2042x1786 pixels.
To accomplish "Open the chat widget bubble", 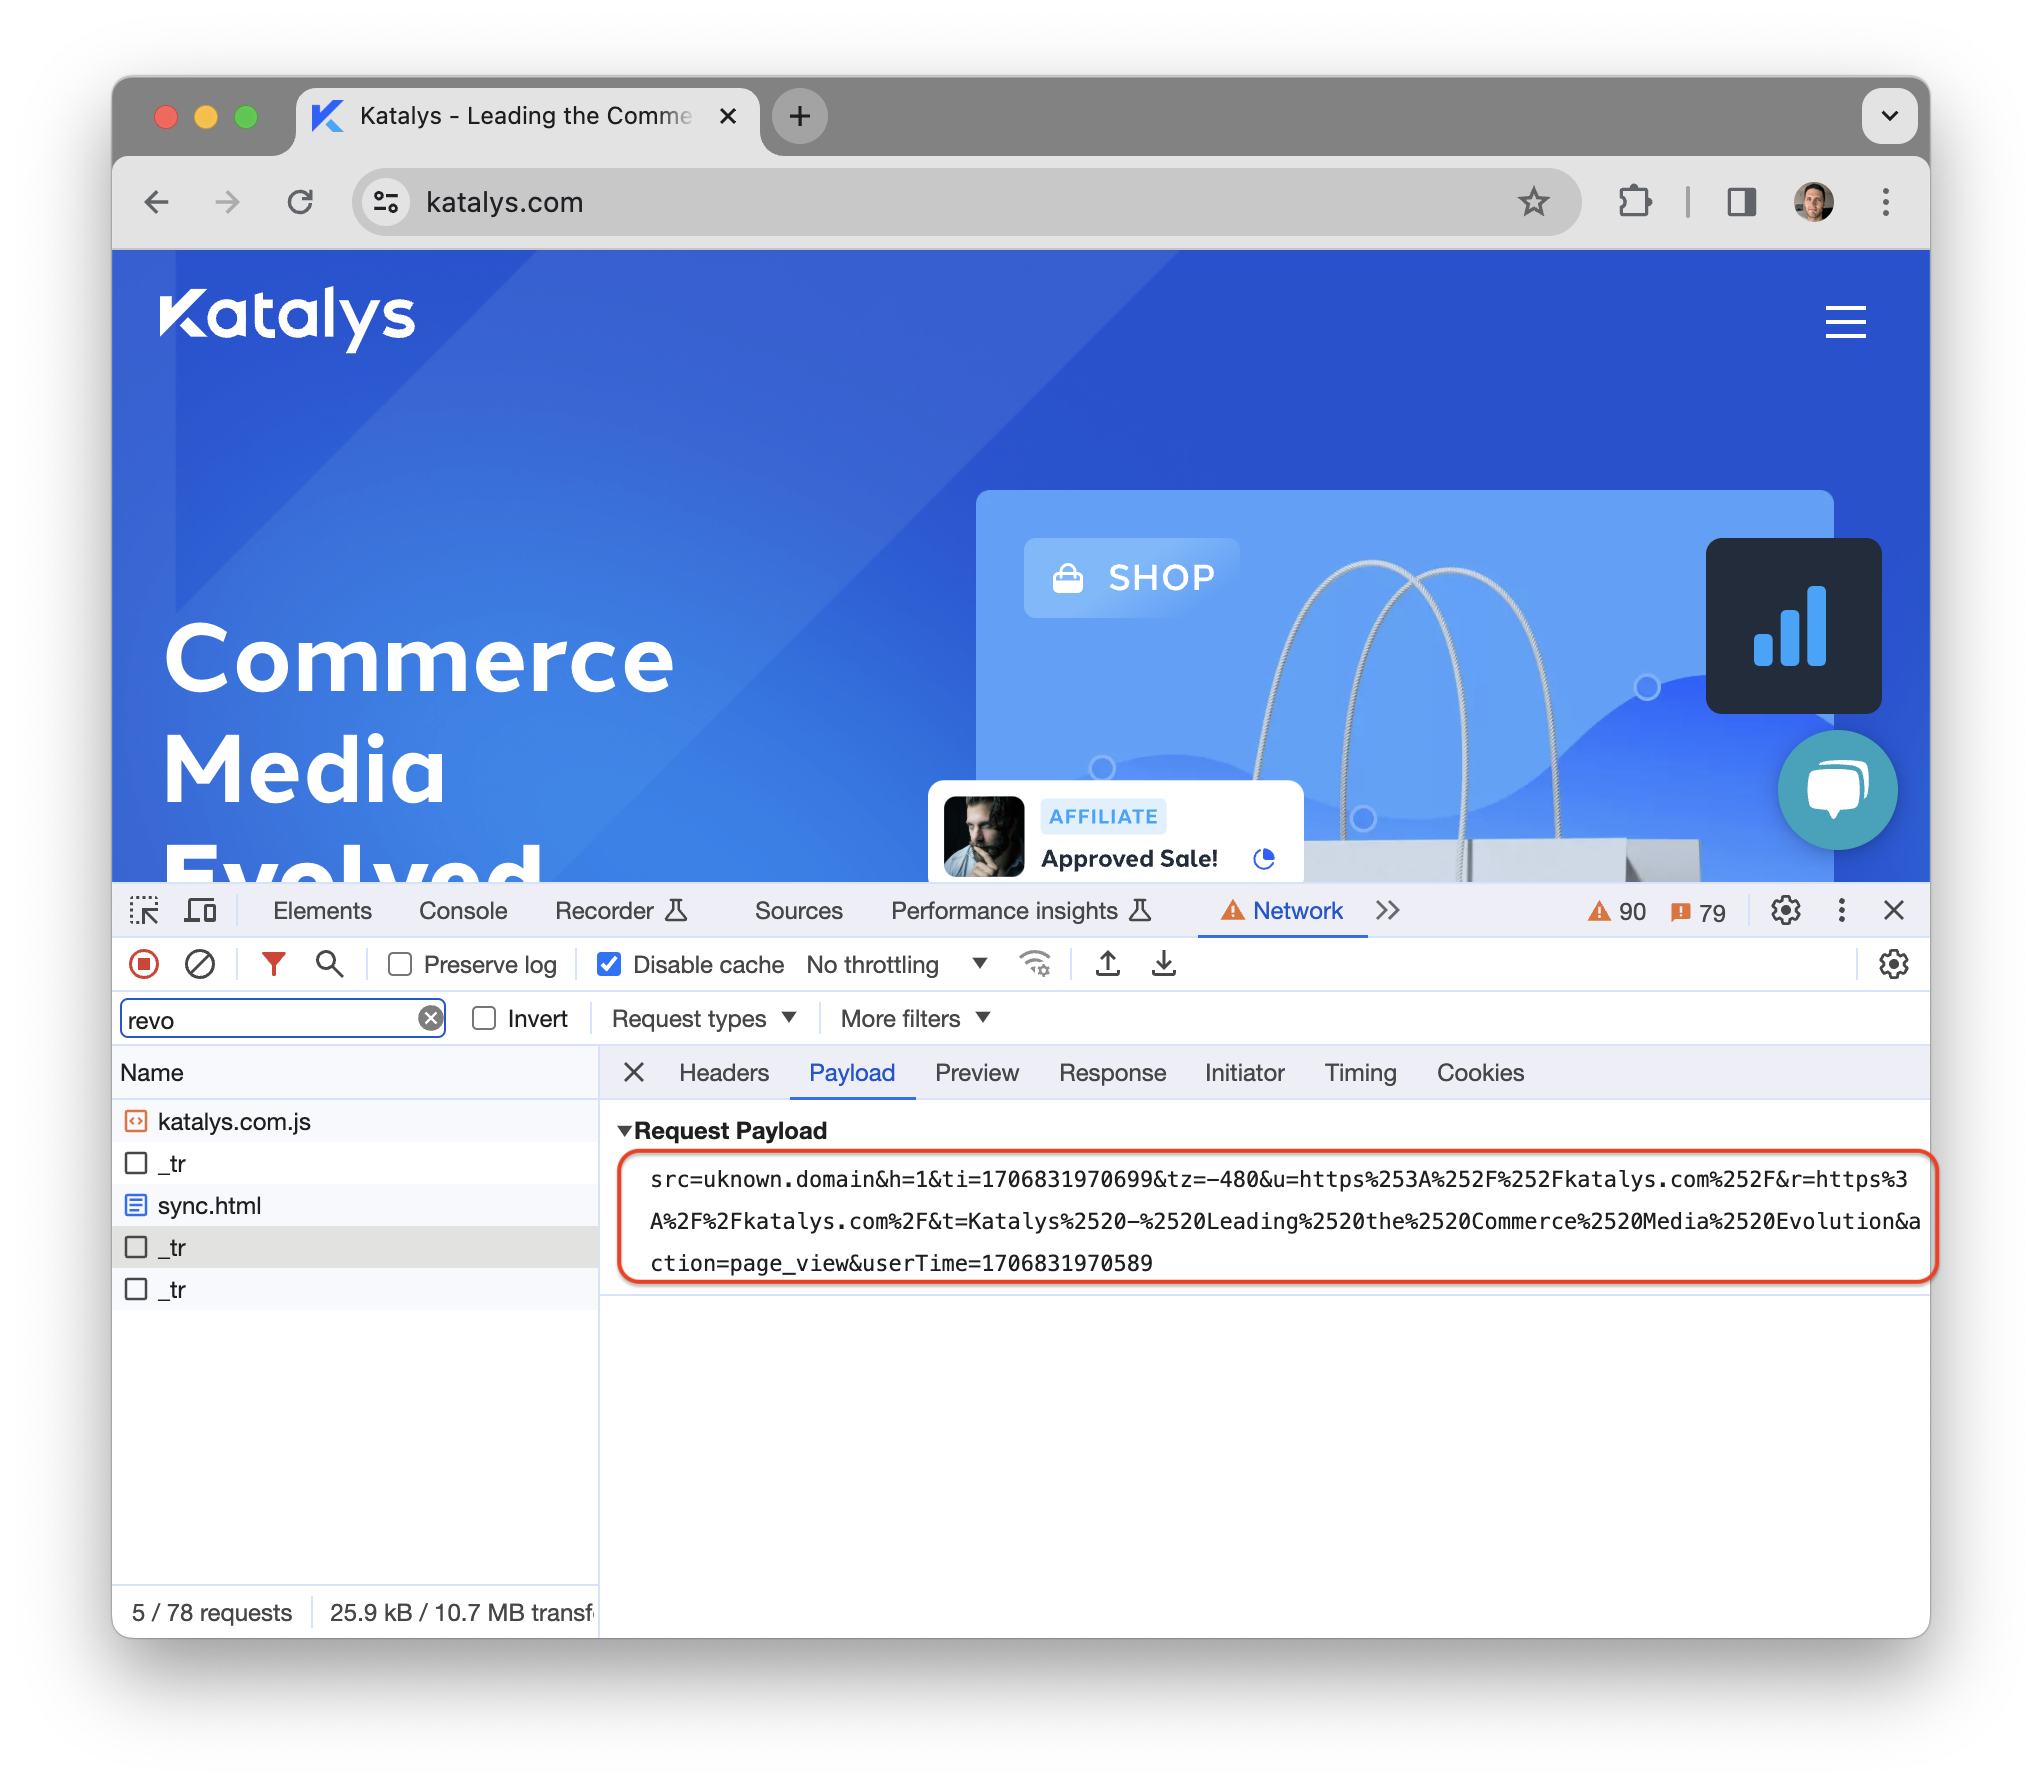I will pyautogui.click(x=1837, y=790).
